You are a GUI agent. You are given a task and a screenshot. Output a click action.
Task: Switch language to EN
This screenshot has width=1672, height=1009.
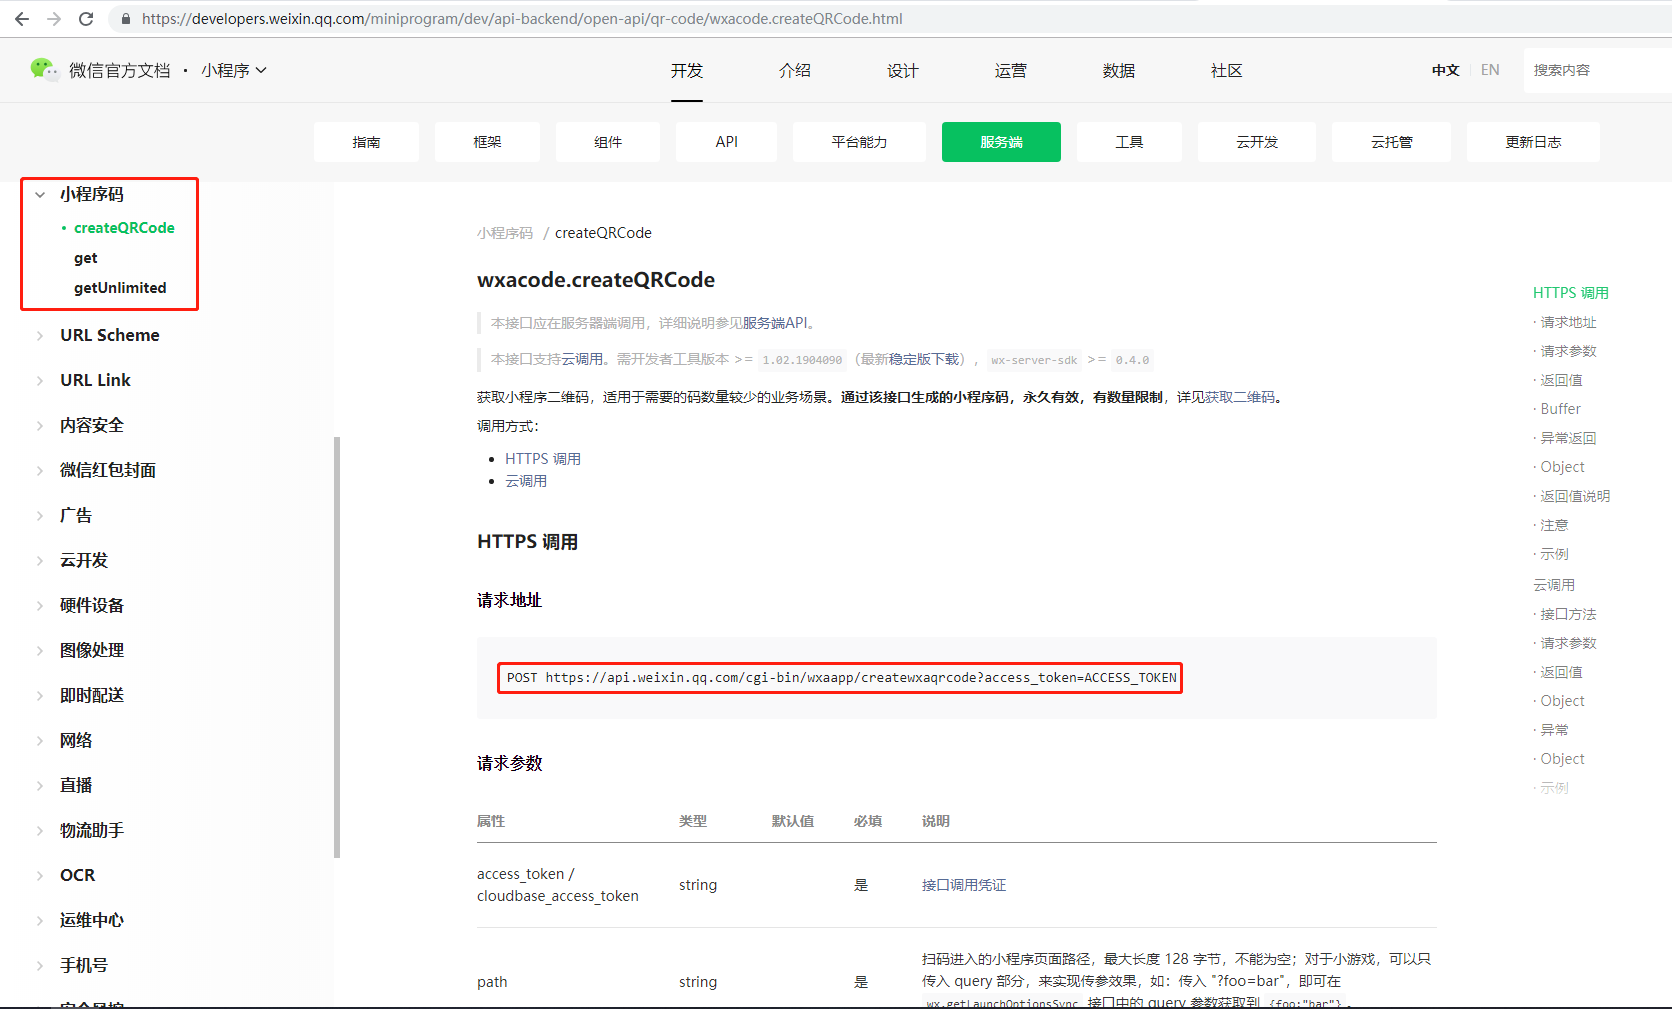tap(1490, 70)
